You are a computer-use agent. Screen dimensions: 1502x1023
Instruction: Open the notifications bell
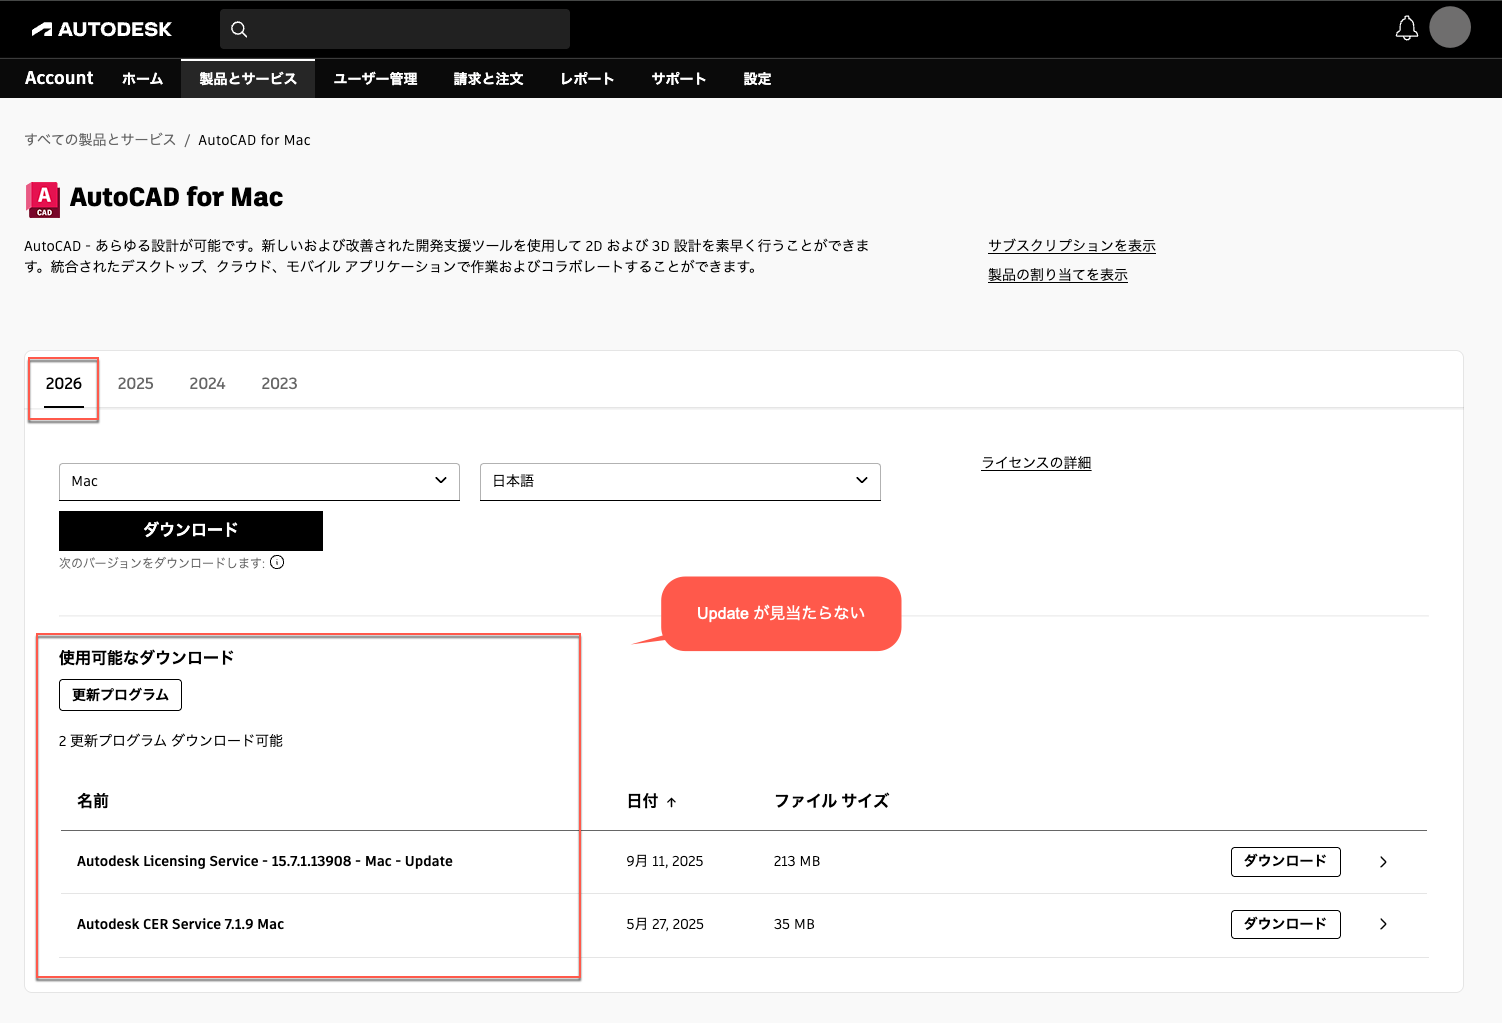click(1406, 28)
